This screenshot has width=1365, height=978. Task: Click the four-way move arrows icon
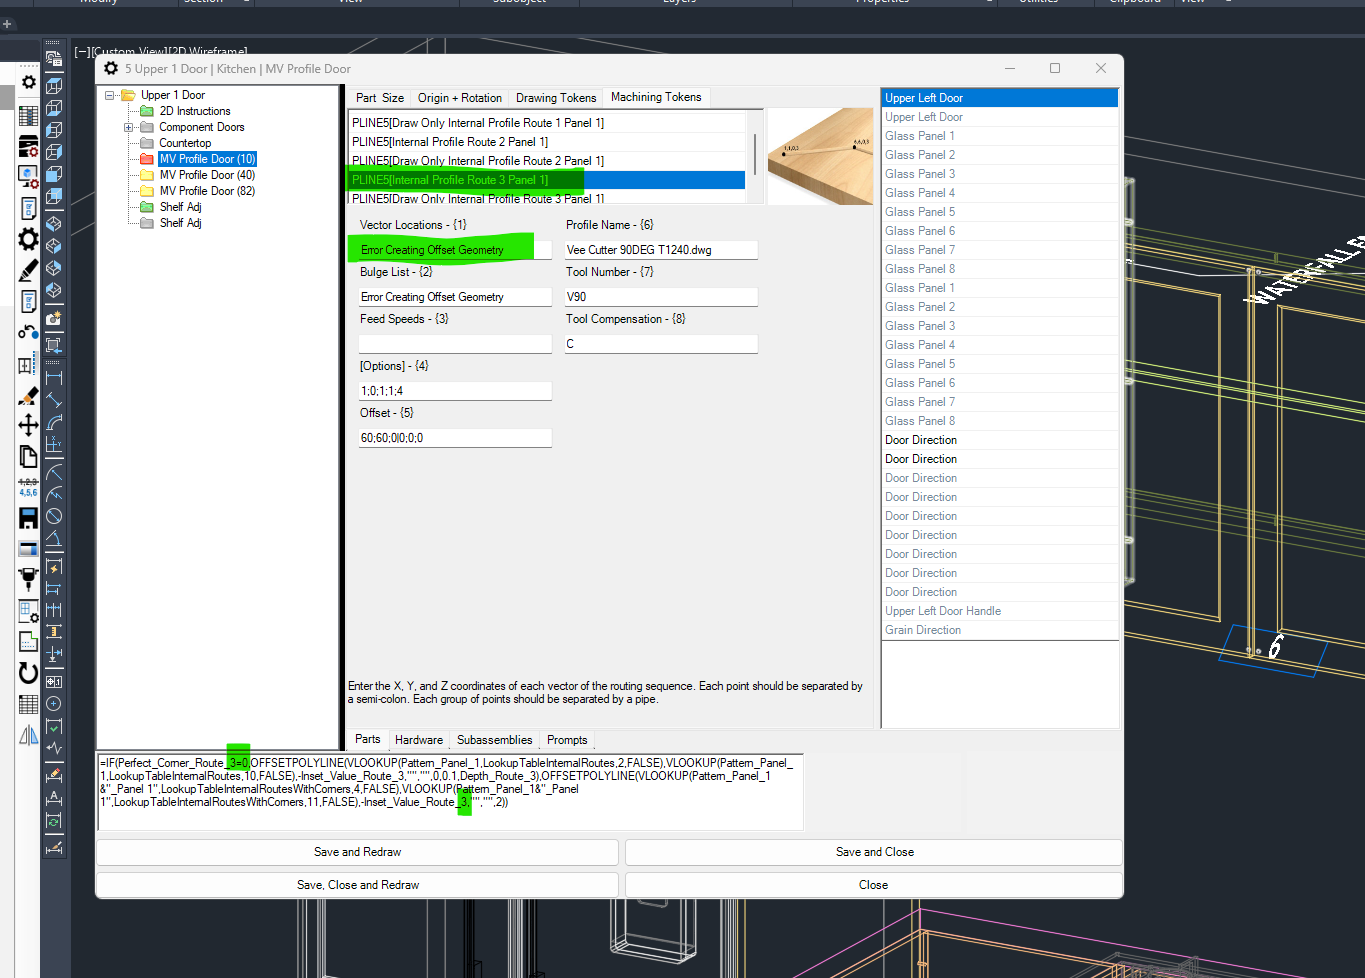[28, 425]
